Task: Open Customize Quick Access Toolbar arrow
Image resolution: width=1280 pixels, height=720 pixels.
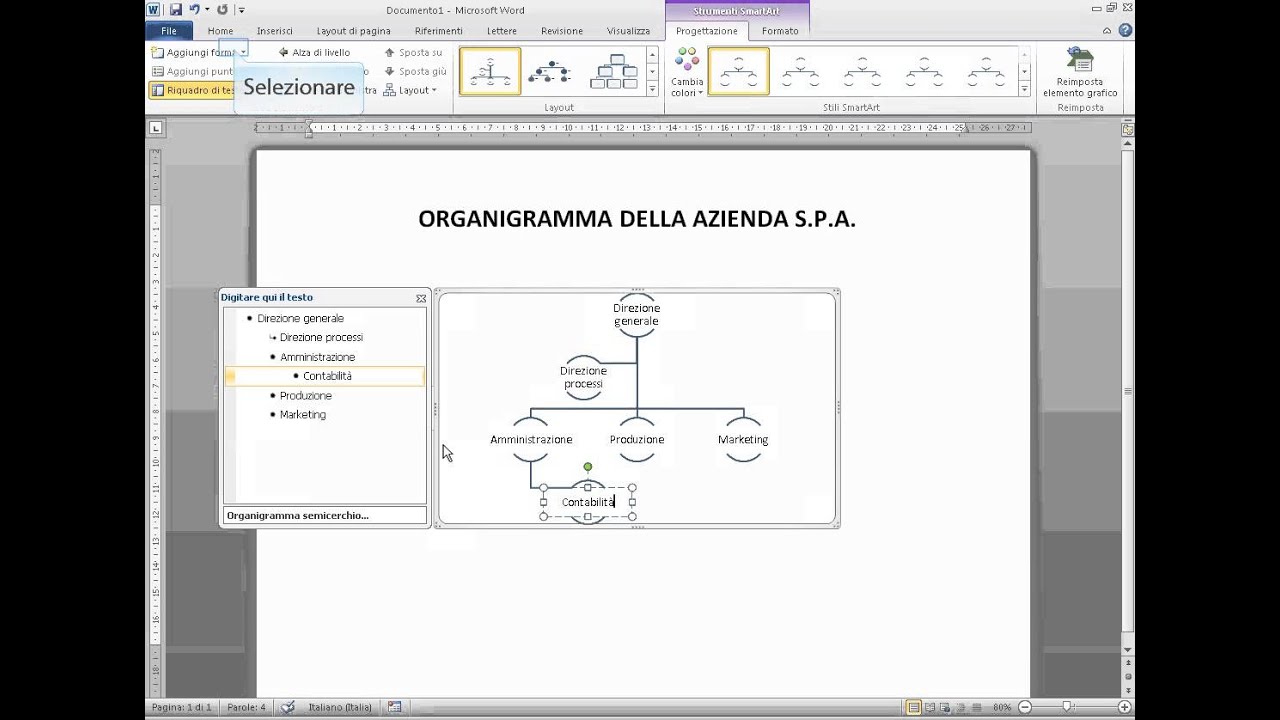Action: pyautogui.click(x=241, y=10)
